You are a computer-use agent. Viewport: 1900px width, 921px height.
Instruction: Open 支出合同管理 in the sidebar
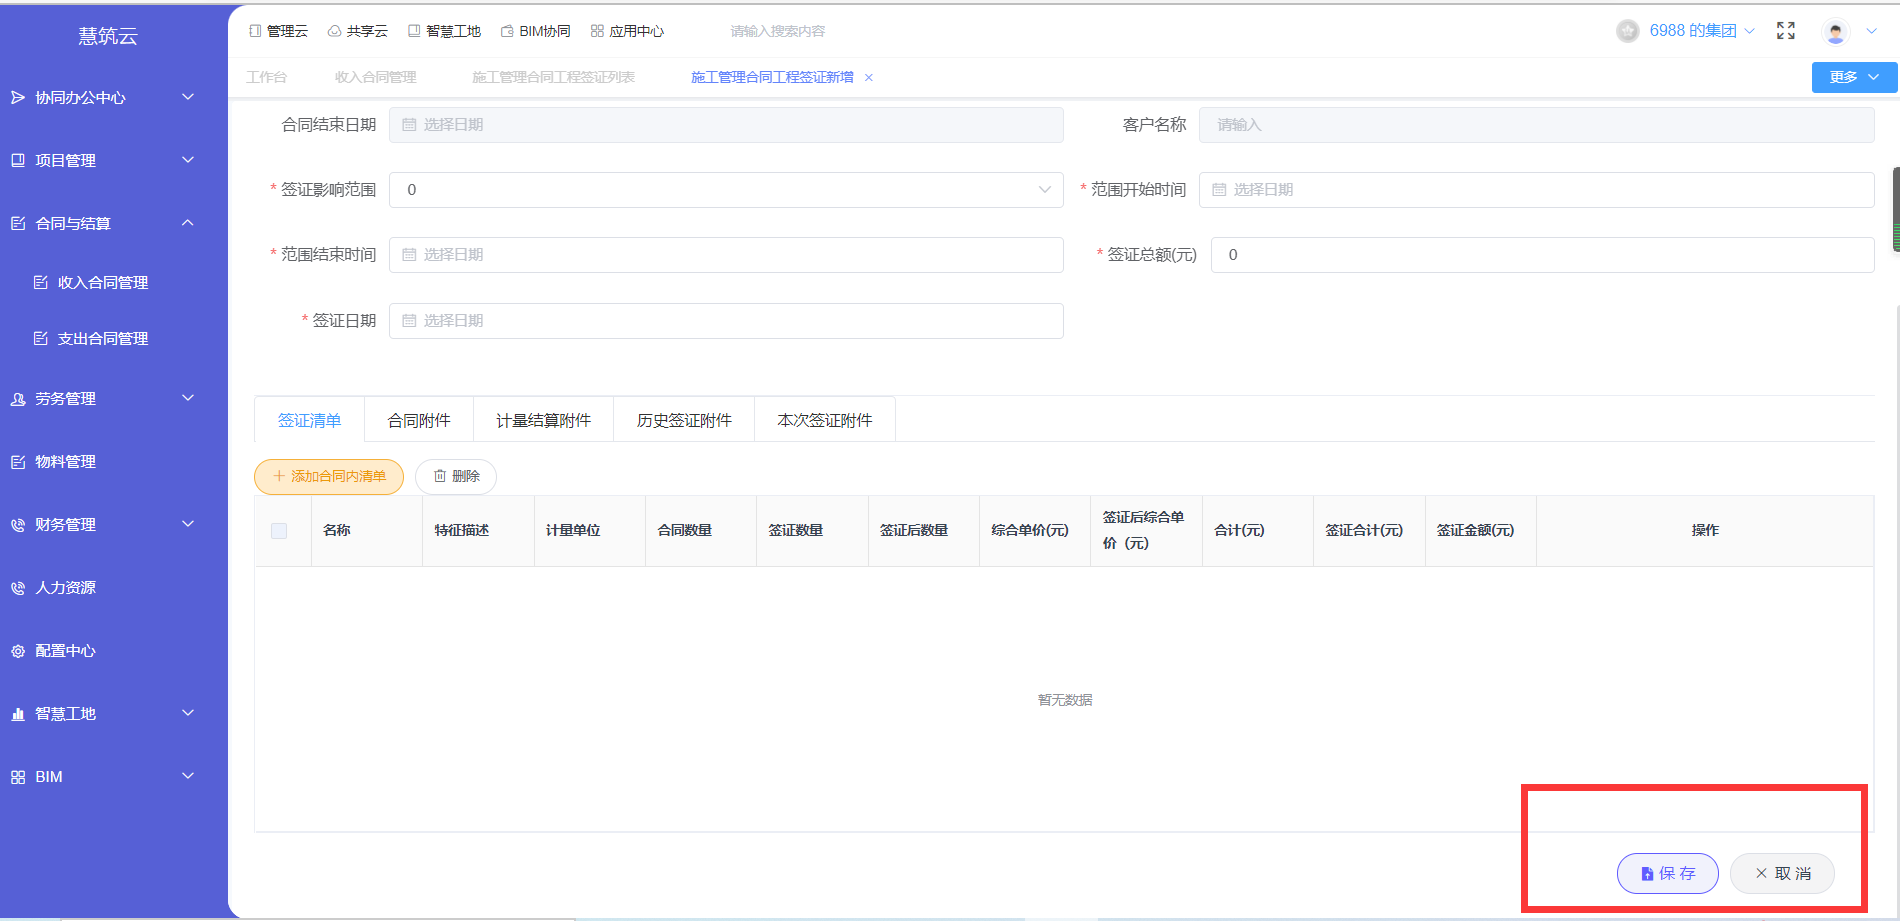[x=103, y=339]
